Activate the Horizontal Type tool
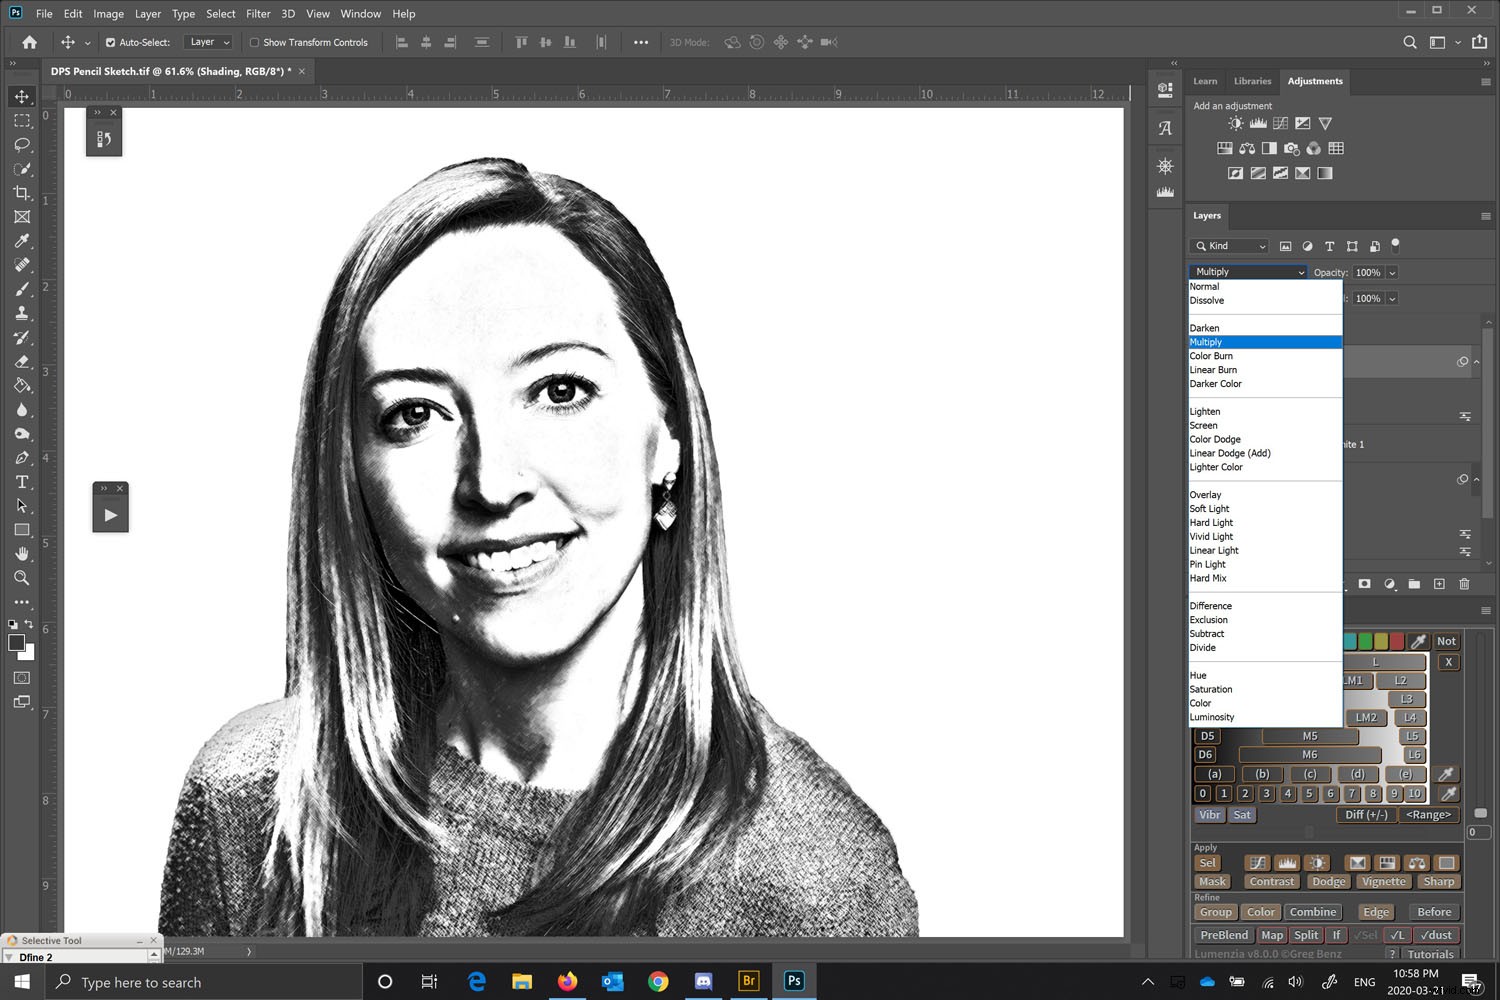Viewport: 1500px width, 1000px height. pyautogui.click(x=21, y=481)
